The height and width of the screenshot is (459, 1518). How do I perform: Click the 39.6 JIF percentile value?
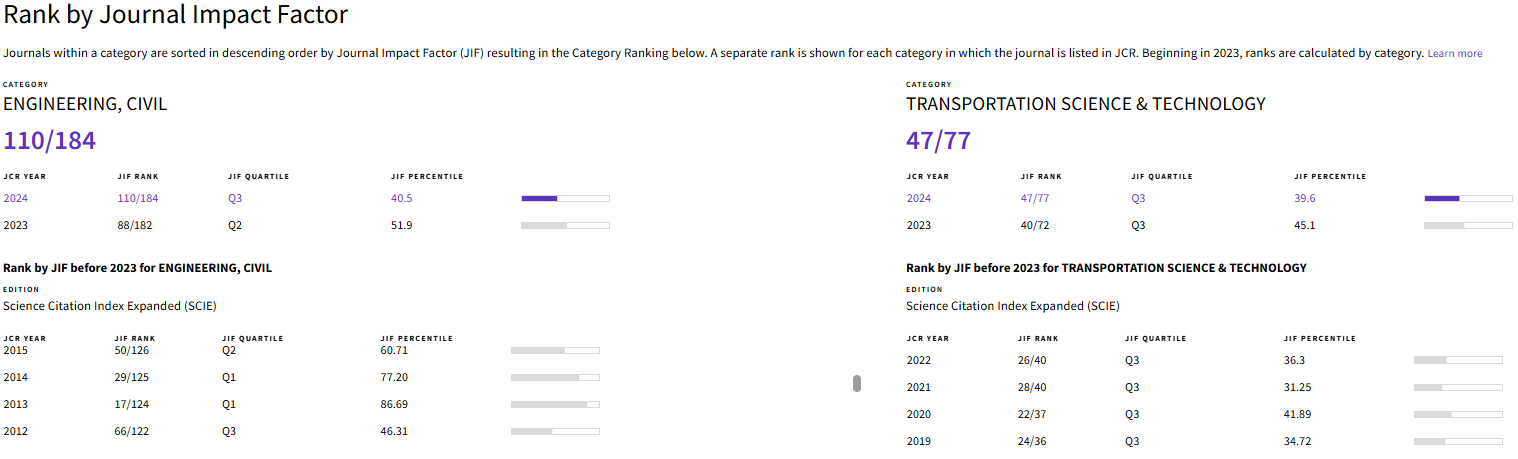coord(1305,198)
